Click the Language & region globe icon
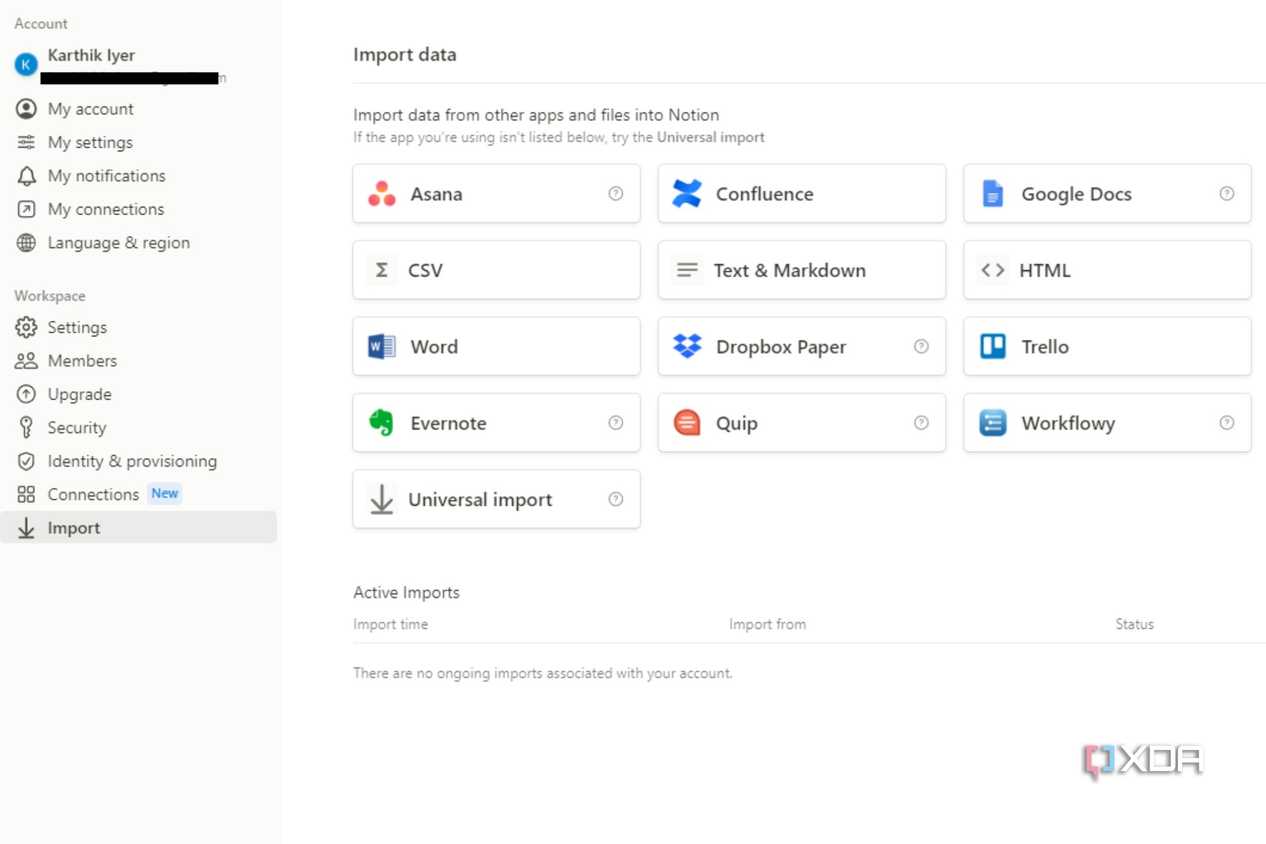 (x=26, y=243)
